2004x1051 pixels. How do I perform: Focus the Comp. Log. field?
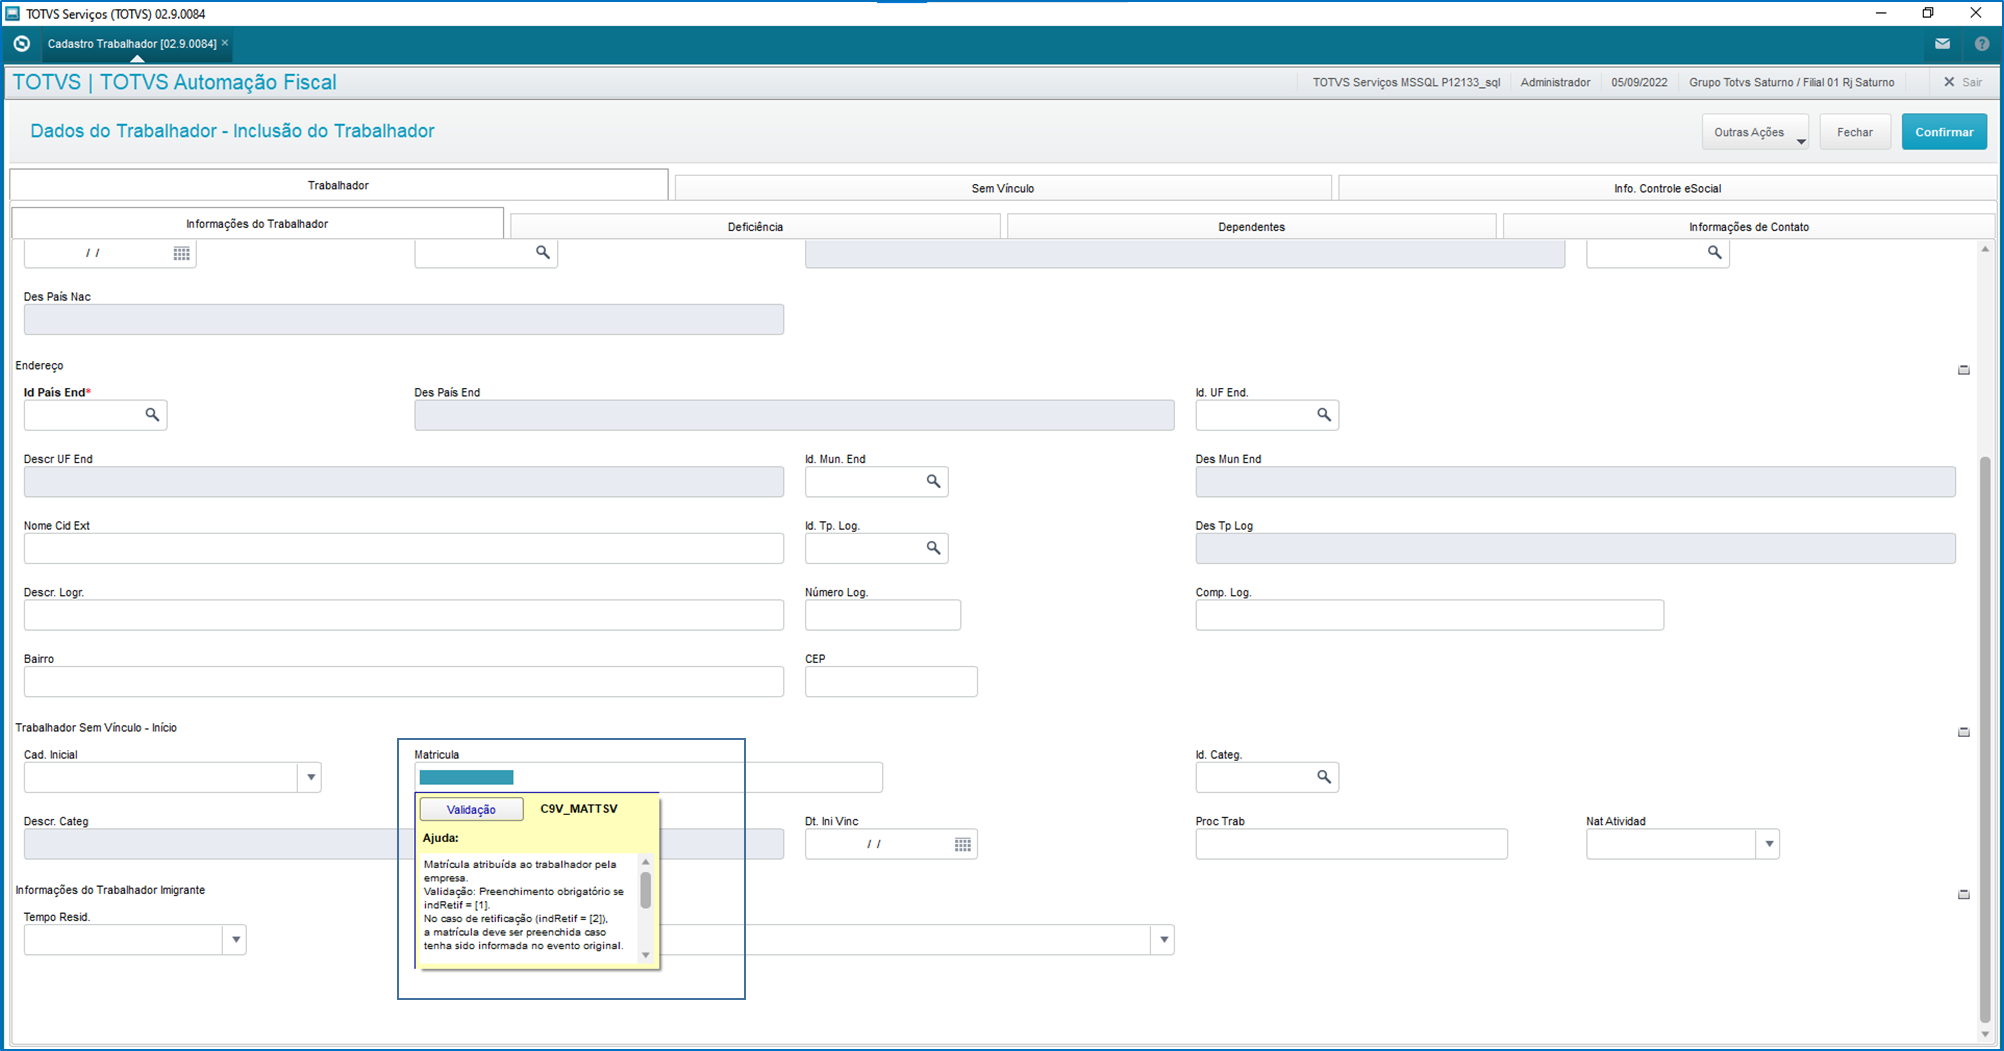click(1430, 615)
